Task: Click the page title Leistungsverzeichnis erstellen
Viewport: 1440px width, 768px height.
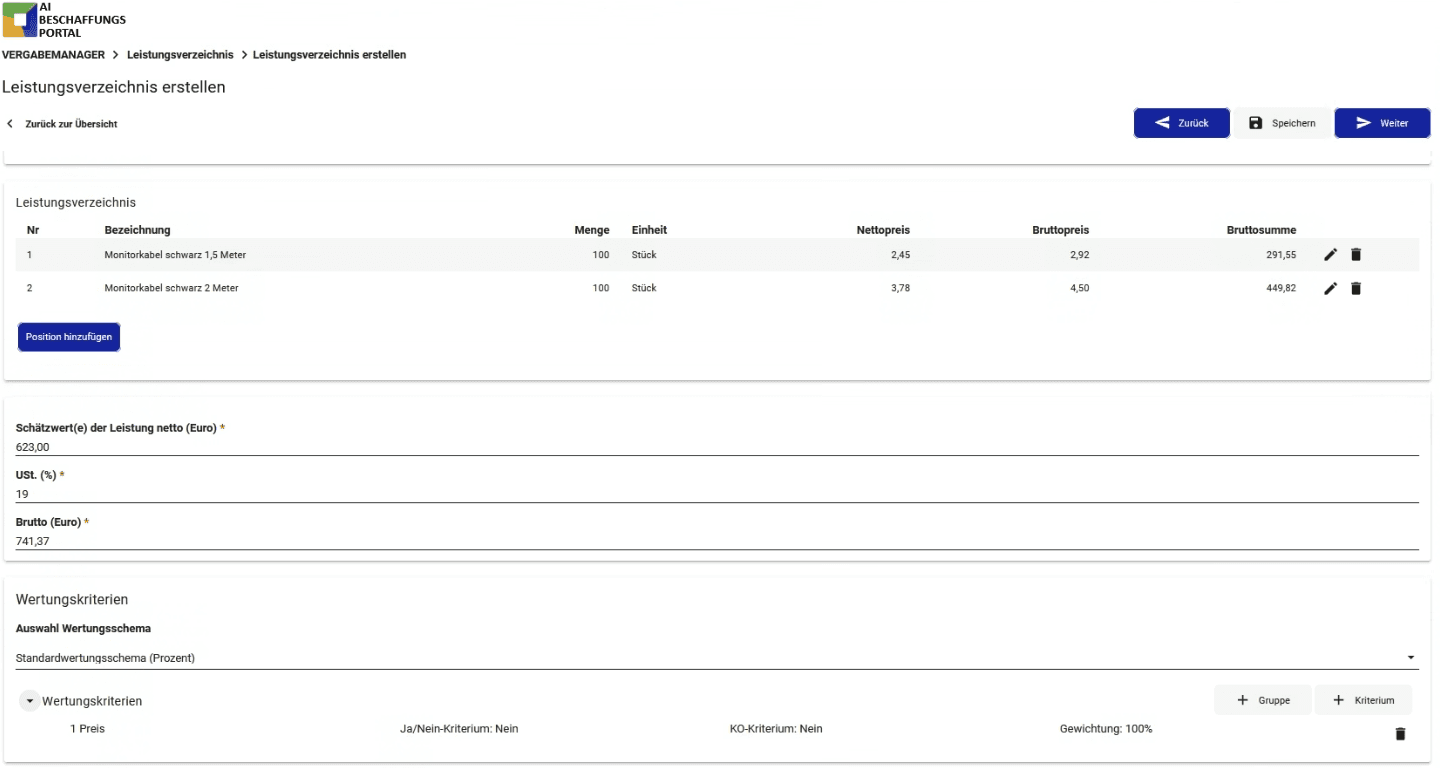Action: 114,87
